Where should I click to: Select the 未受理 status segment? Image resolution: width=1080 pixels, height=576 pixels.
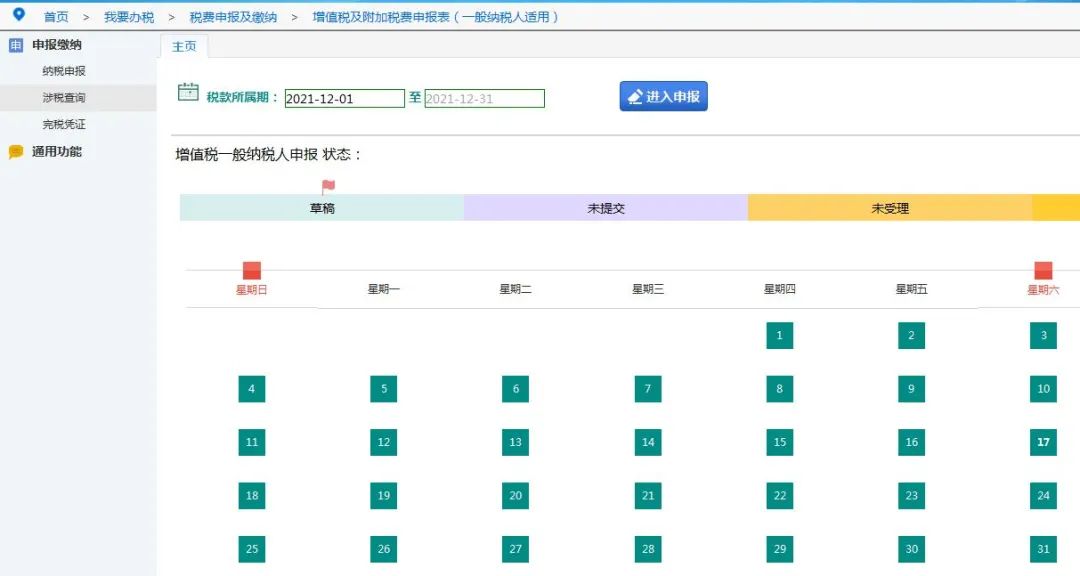[x=890, y=208]
